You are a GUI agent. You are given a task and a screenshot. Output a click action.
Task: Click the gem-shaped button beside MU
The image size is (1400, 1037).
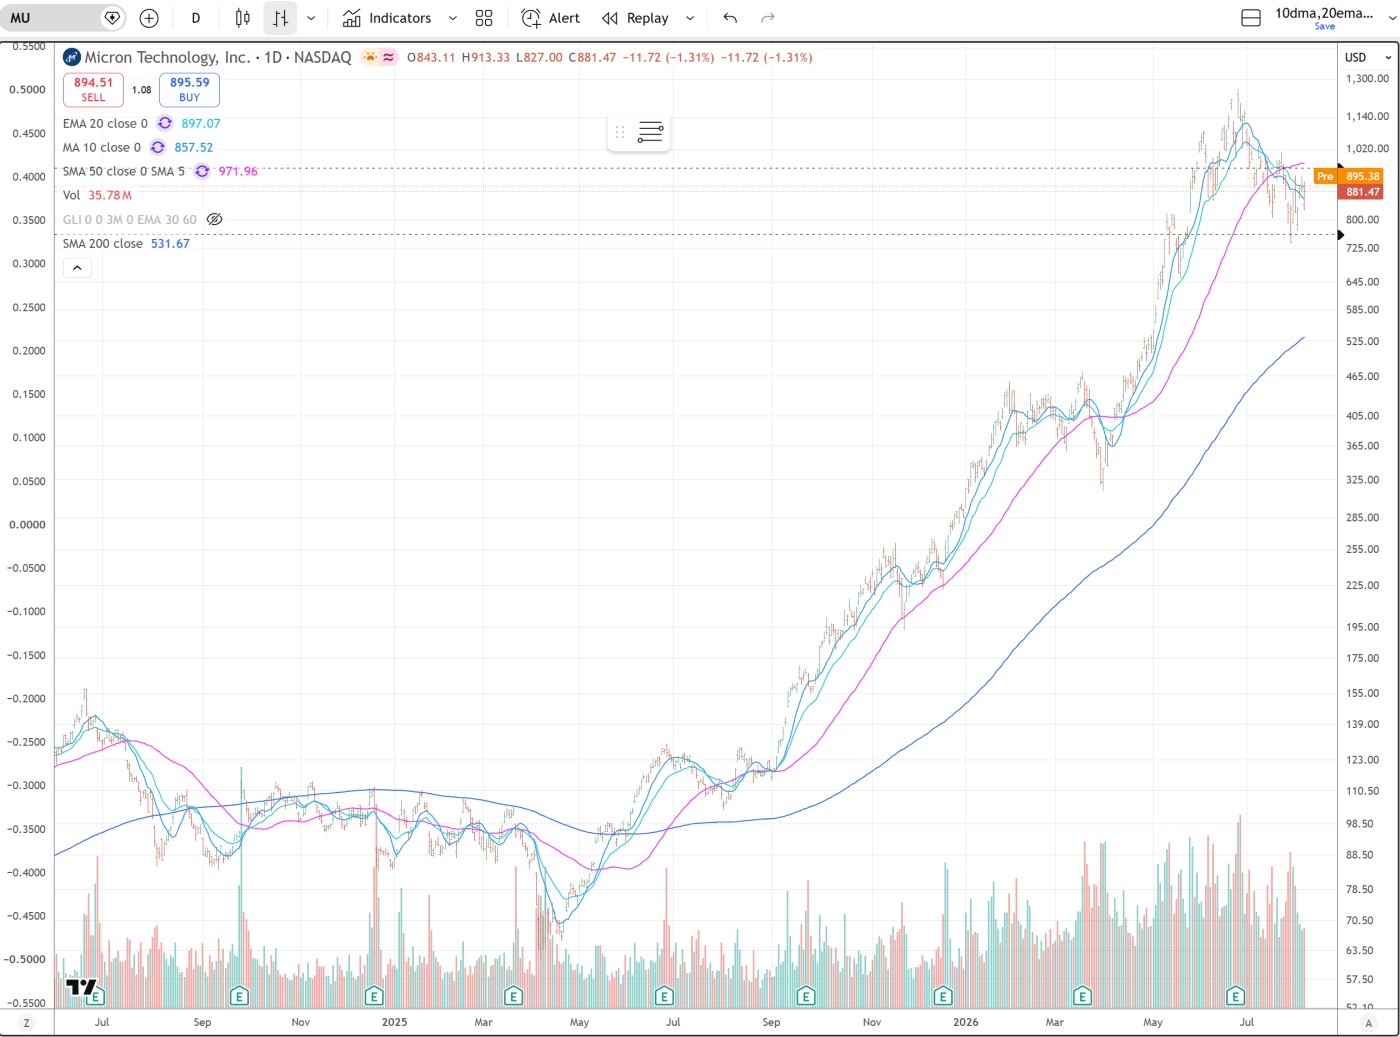coord(113,18)
